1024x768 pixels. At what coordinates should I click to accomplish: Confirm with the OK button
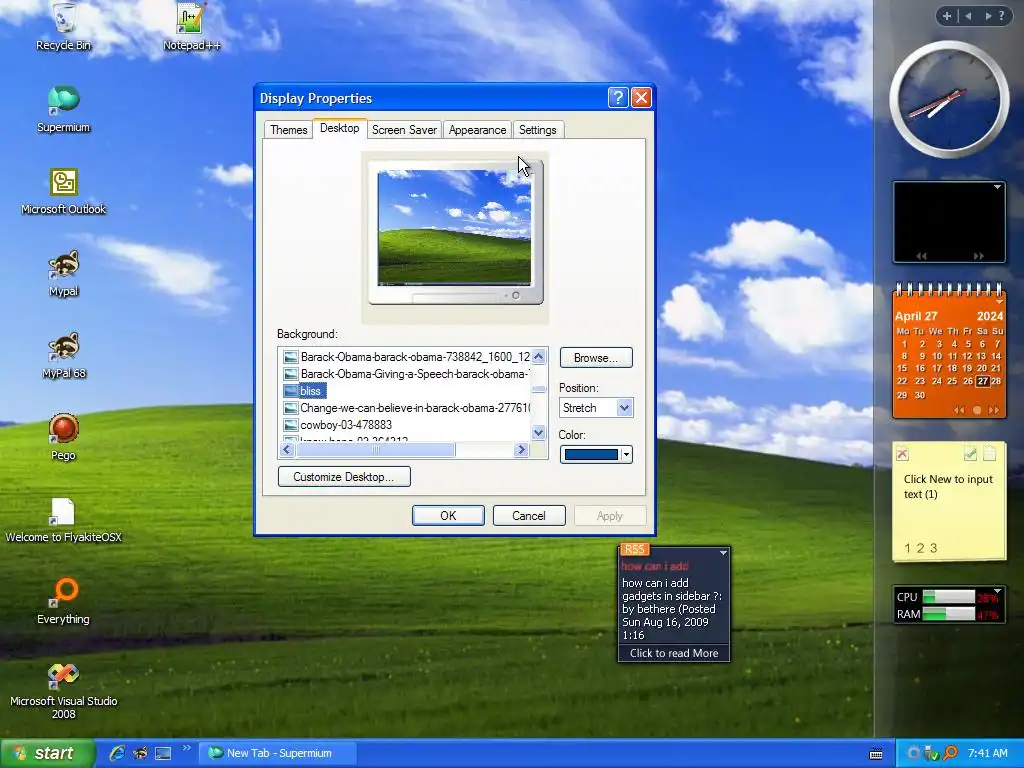448,515
